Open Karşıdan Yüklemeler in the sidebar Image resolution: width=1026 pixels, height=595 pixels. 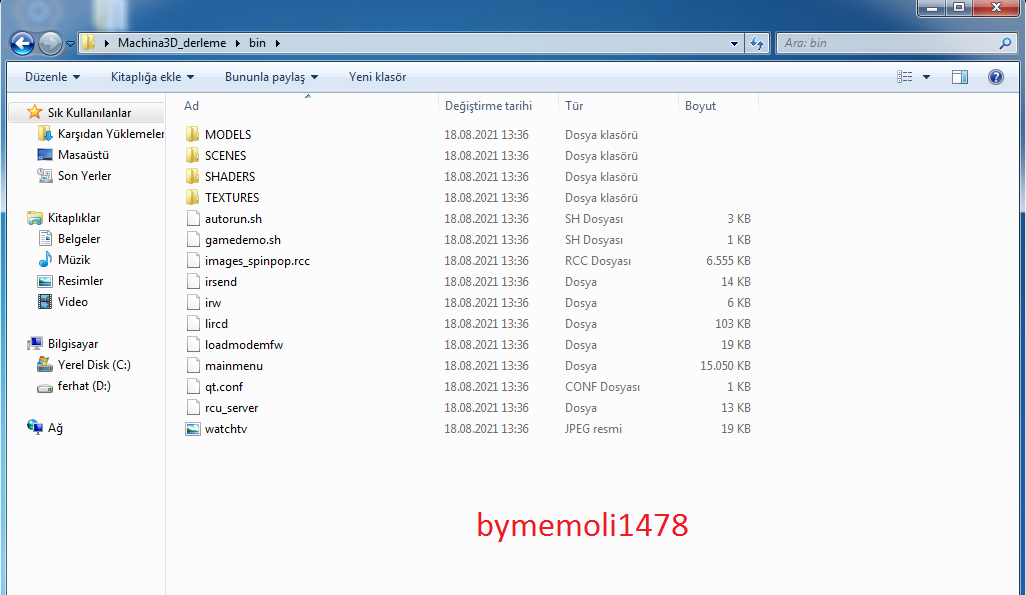tap(110, 134)
